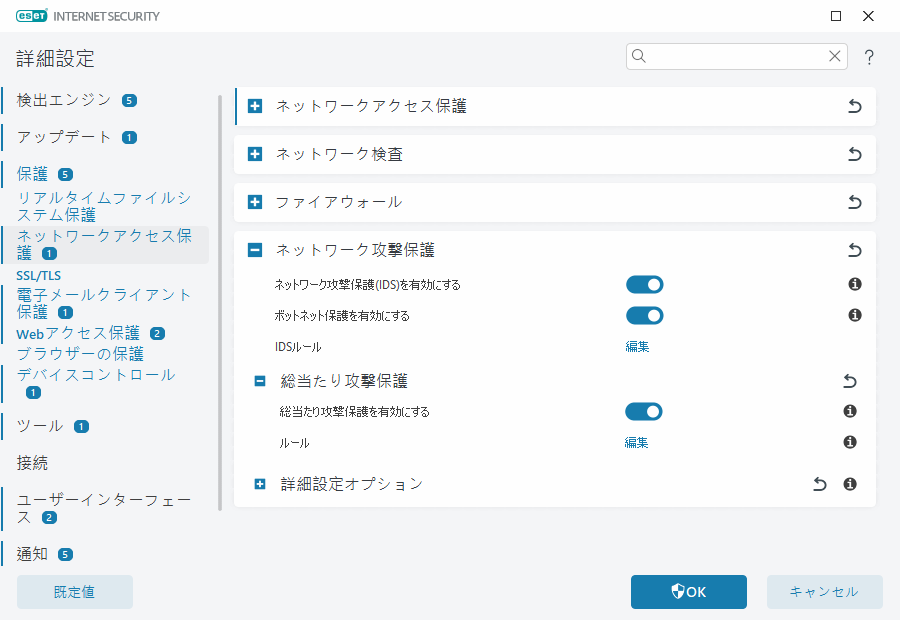The width and height of the screenshot is (900, 620).
Task: Click info icon for ネットワーク攻撃保護(IDS)を有効にする
Action: pyautogui.click(x=855, y=284)
